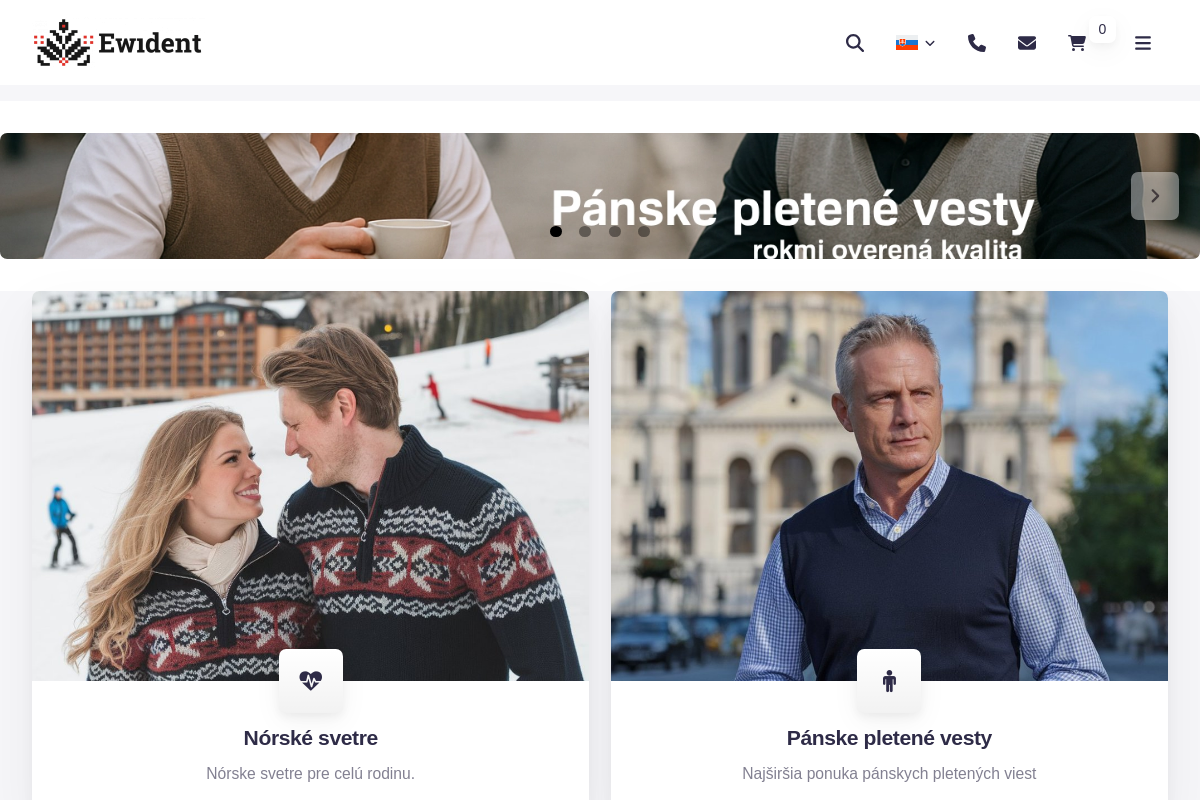The width and height of the screenshot is (1200, 800).
Task: Open the Nórské svetre heading link
Action: pyautogui.click(x=311, y=738)
